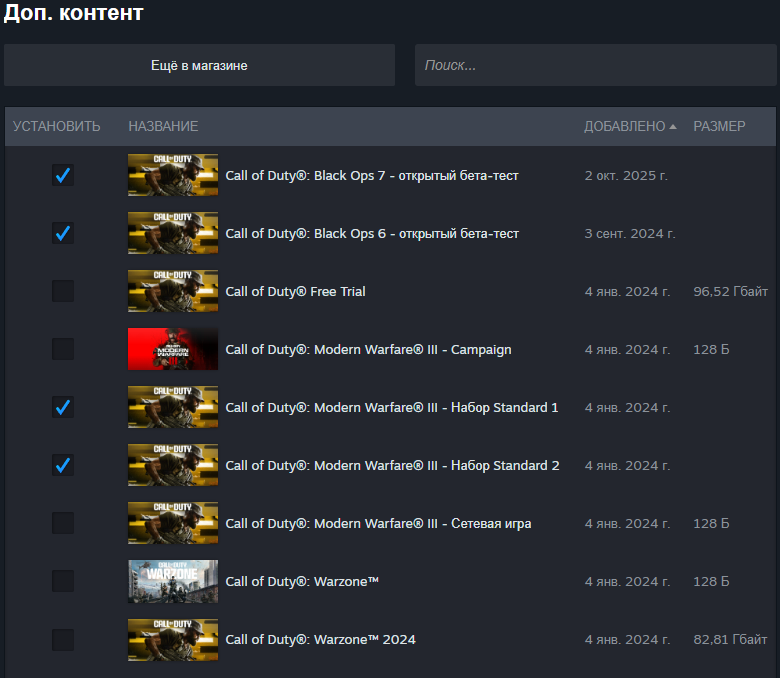Click the 128 Б size of Campaign

tap(711, 350)
